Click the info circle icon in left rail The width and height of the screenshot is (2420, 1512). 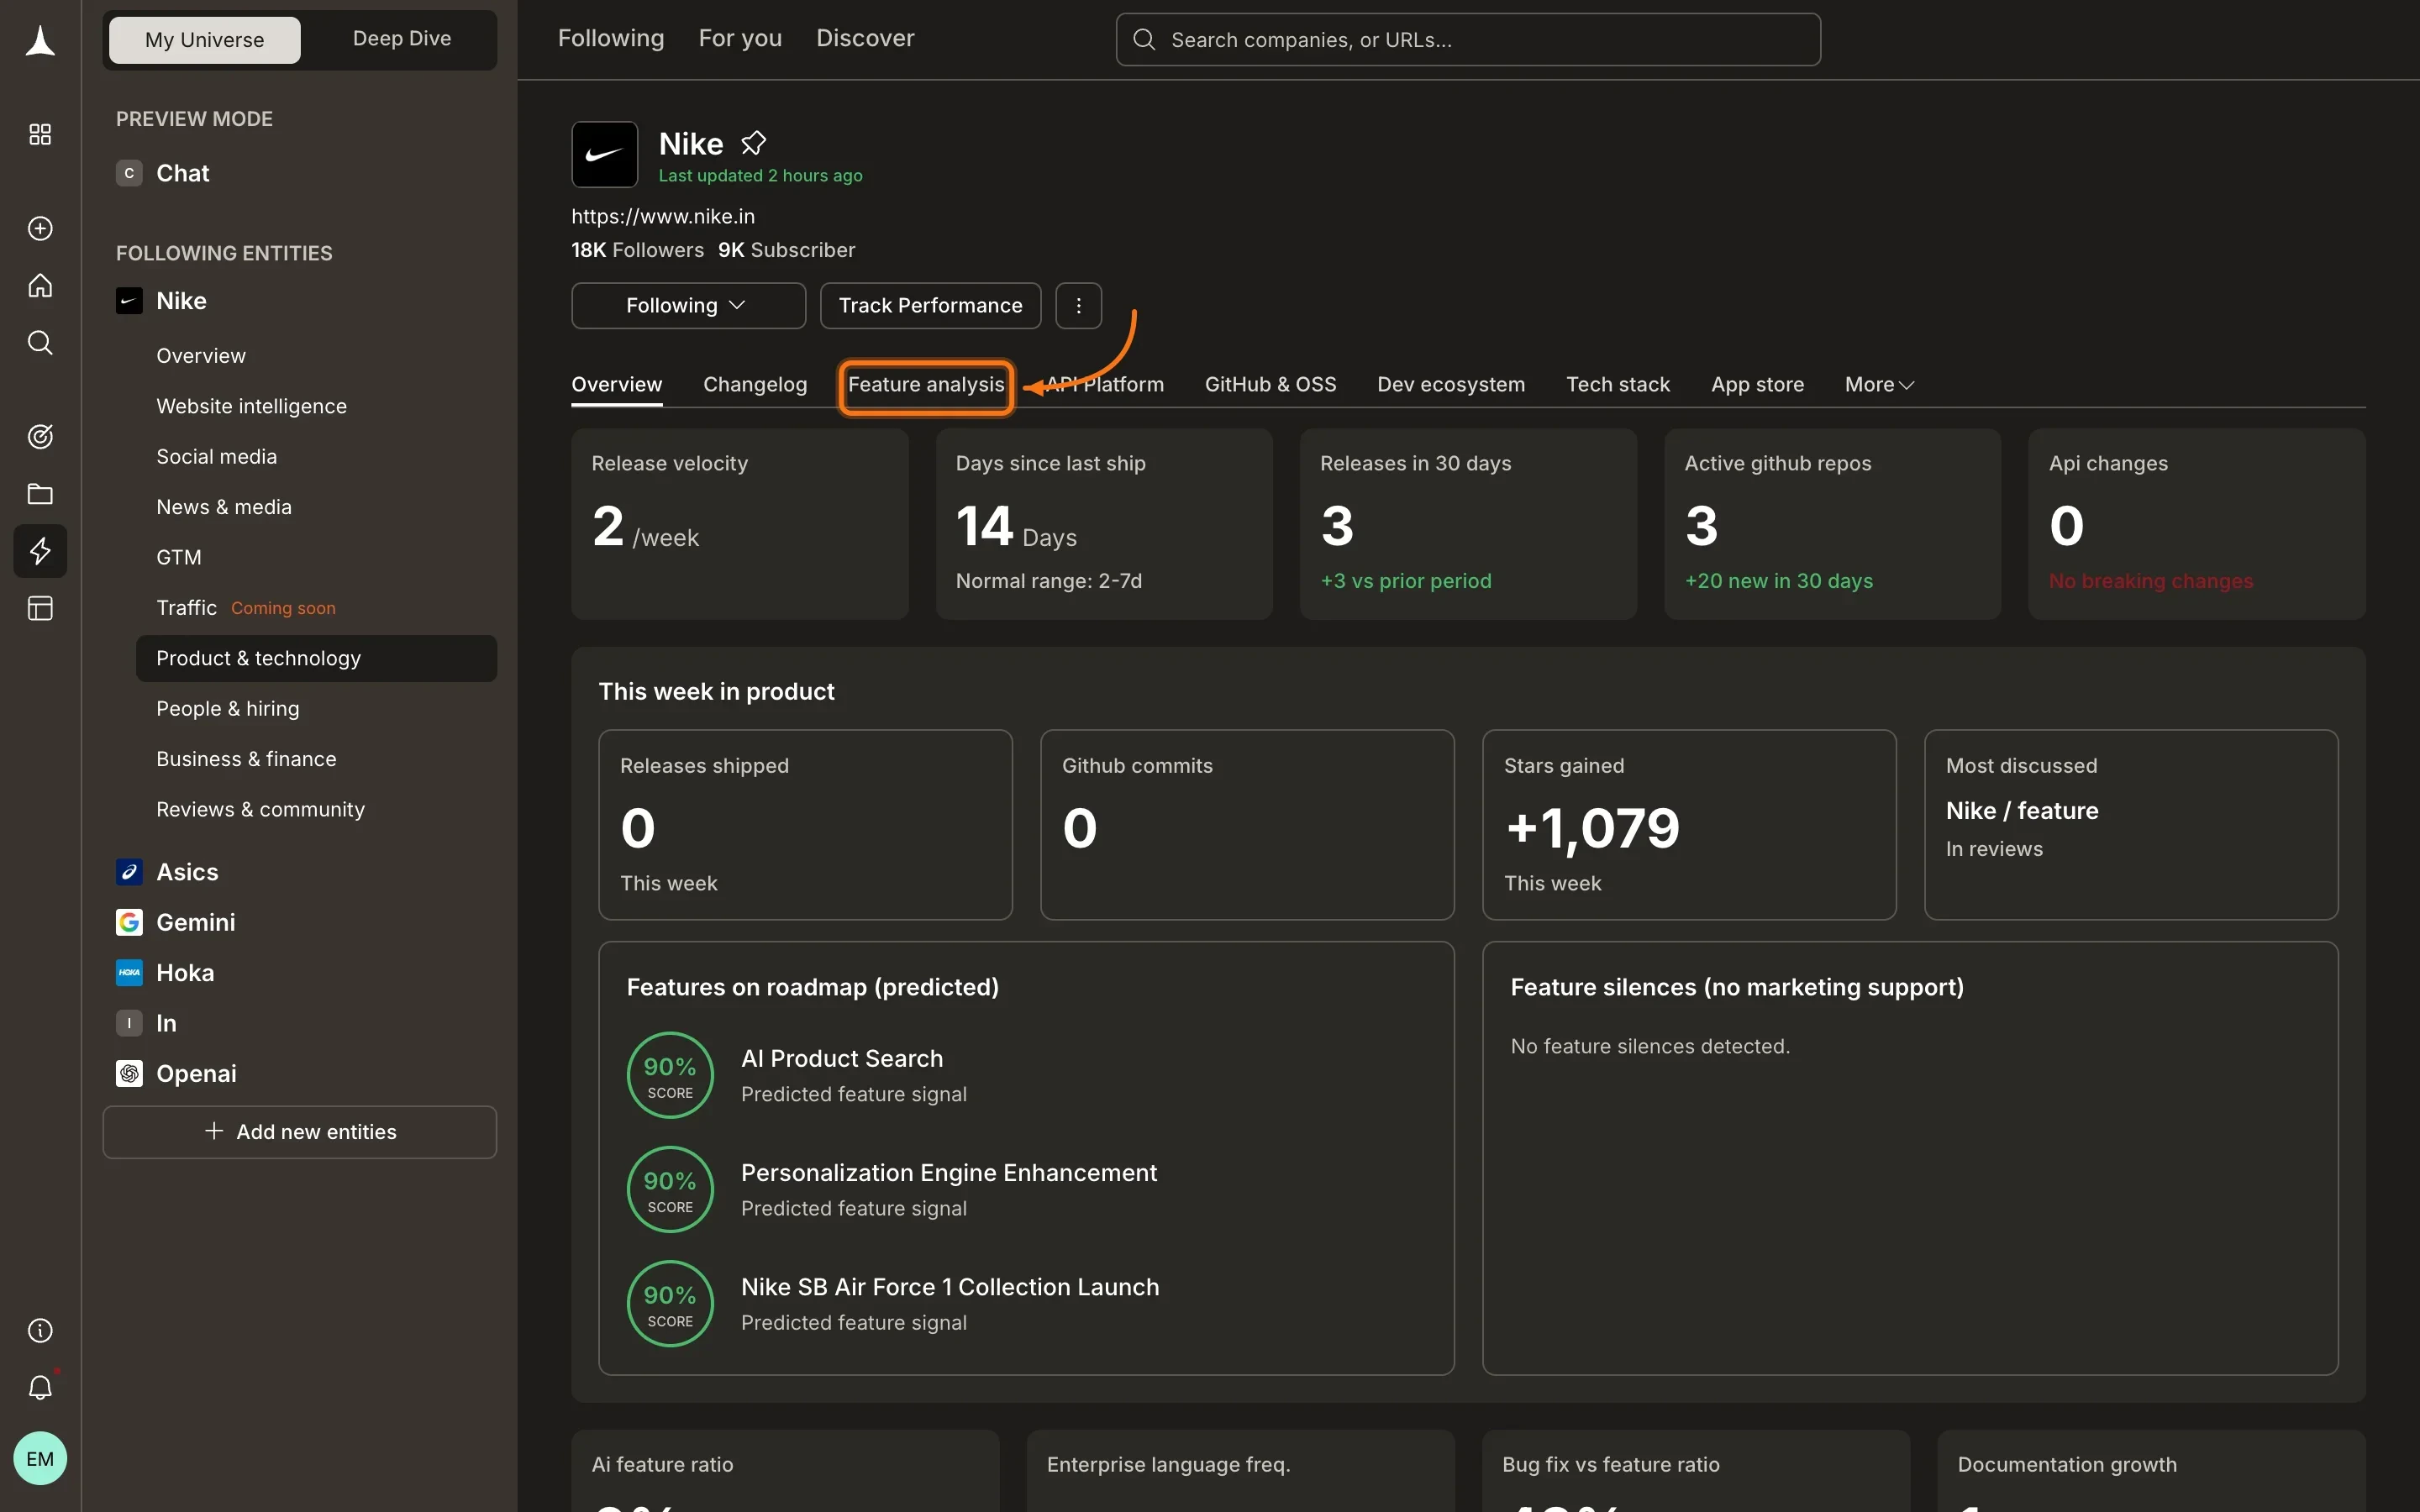click(40, 1330)
